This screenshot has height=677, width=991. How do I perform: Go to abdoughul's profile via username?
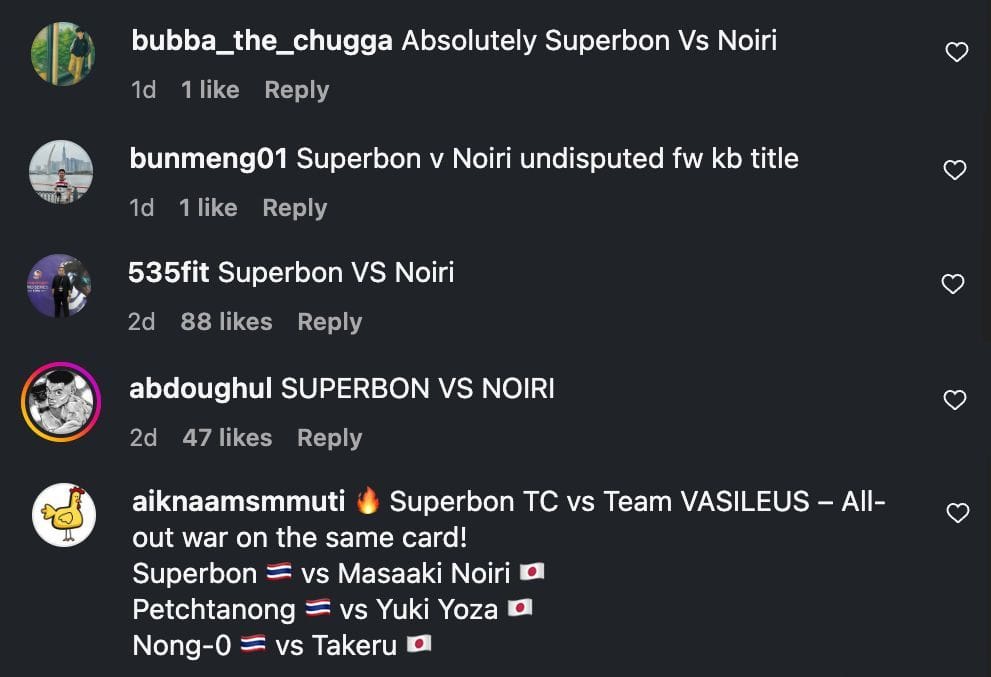point(201,388)
